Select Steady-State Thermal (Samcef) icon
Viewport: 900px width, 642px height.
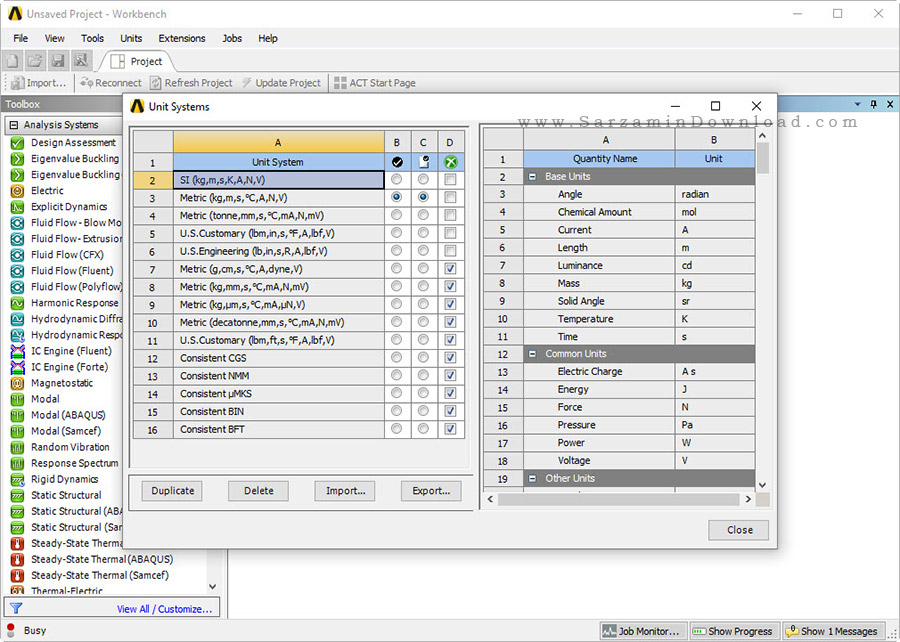click(x=17, y=575)
